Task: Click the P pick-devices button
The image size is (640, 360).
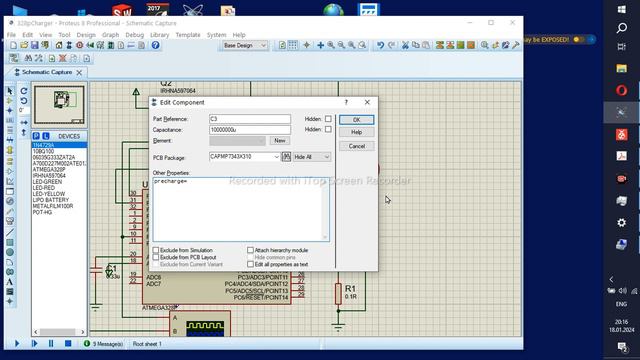Action: click(x=36, y=136)
